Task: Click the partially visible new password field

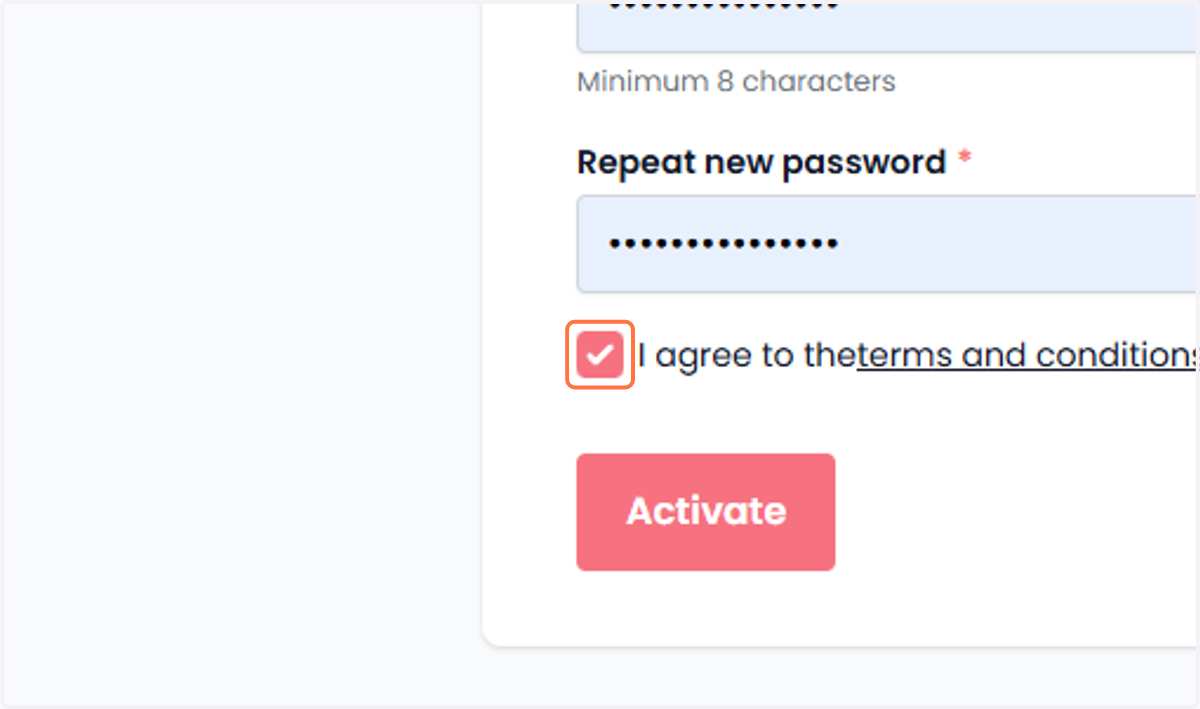Action: coord(888,26)
